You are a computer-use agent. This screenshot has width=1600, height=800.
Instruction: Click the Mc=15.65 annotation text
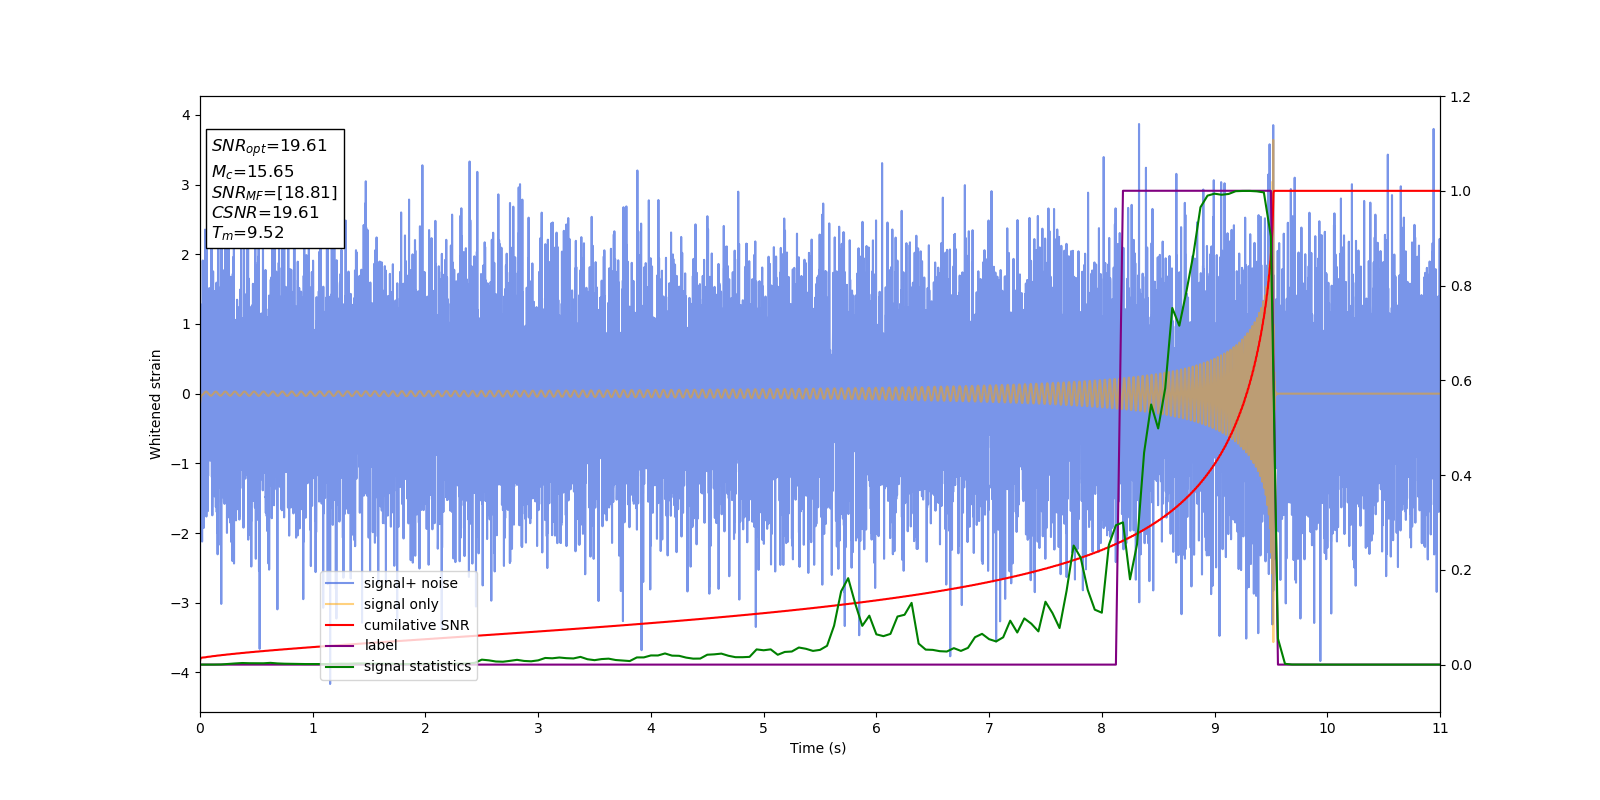252,172
